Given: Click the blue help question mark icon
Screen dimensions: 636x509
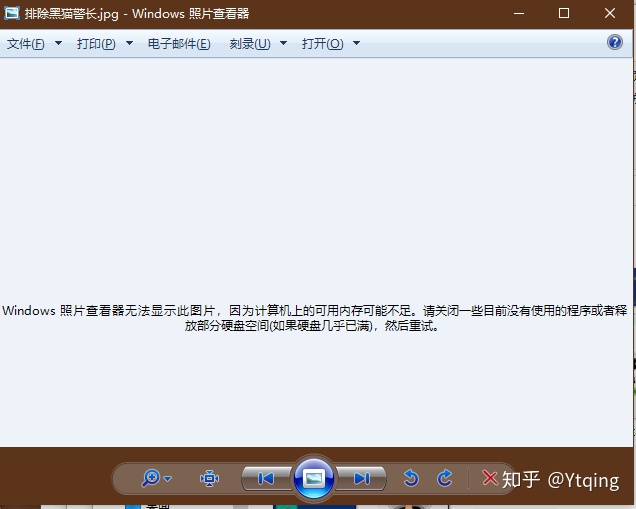Looking at the screenshot, I should [615, 42].
